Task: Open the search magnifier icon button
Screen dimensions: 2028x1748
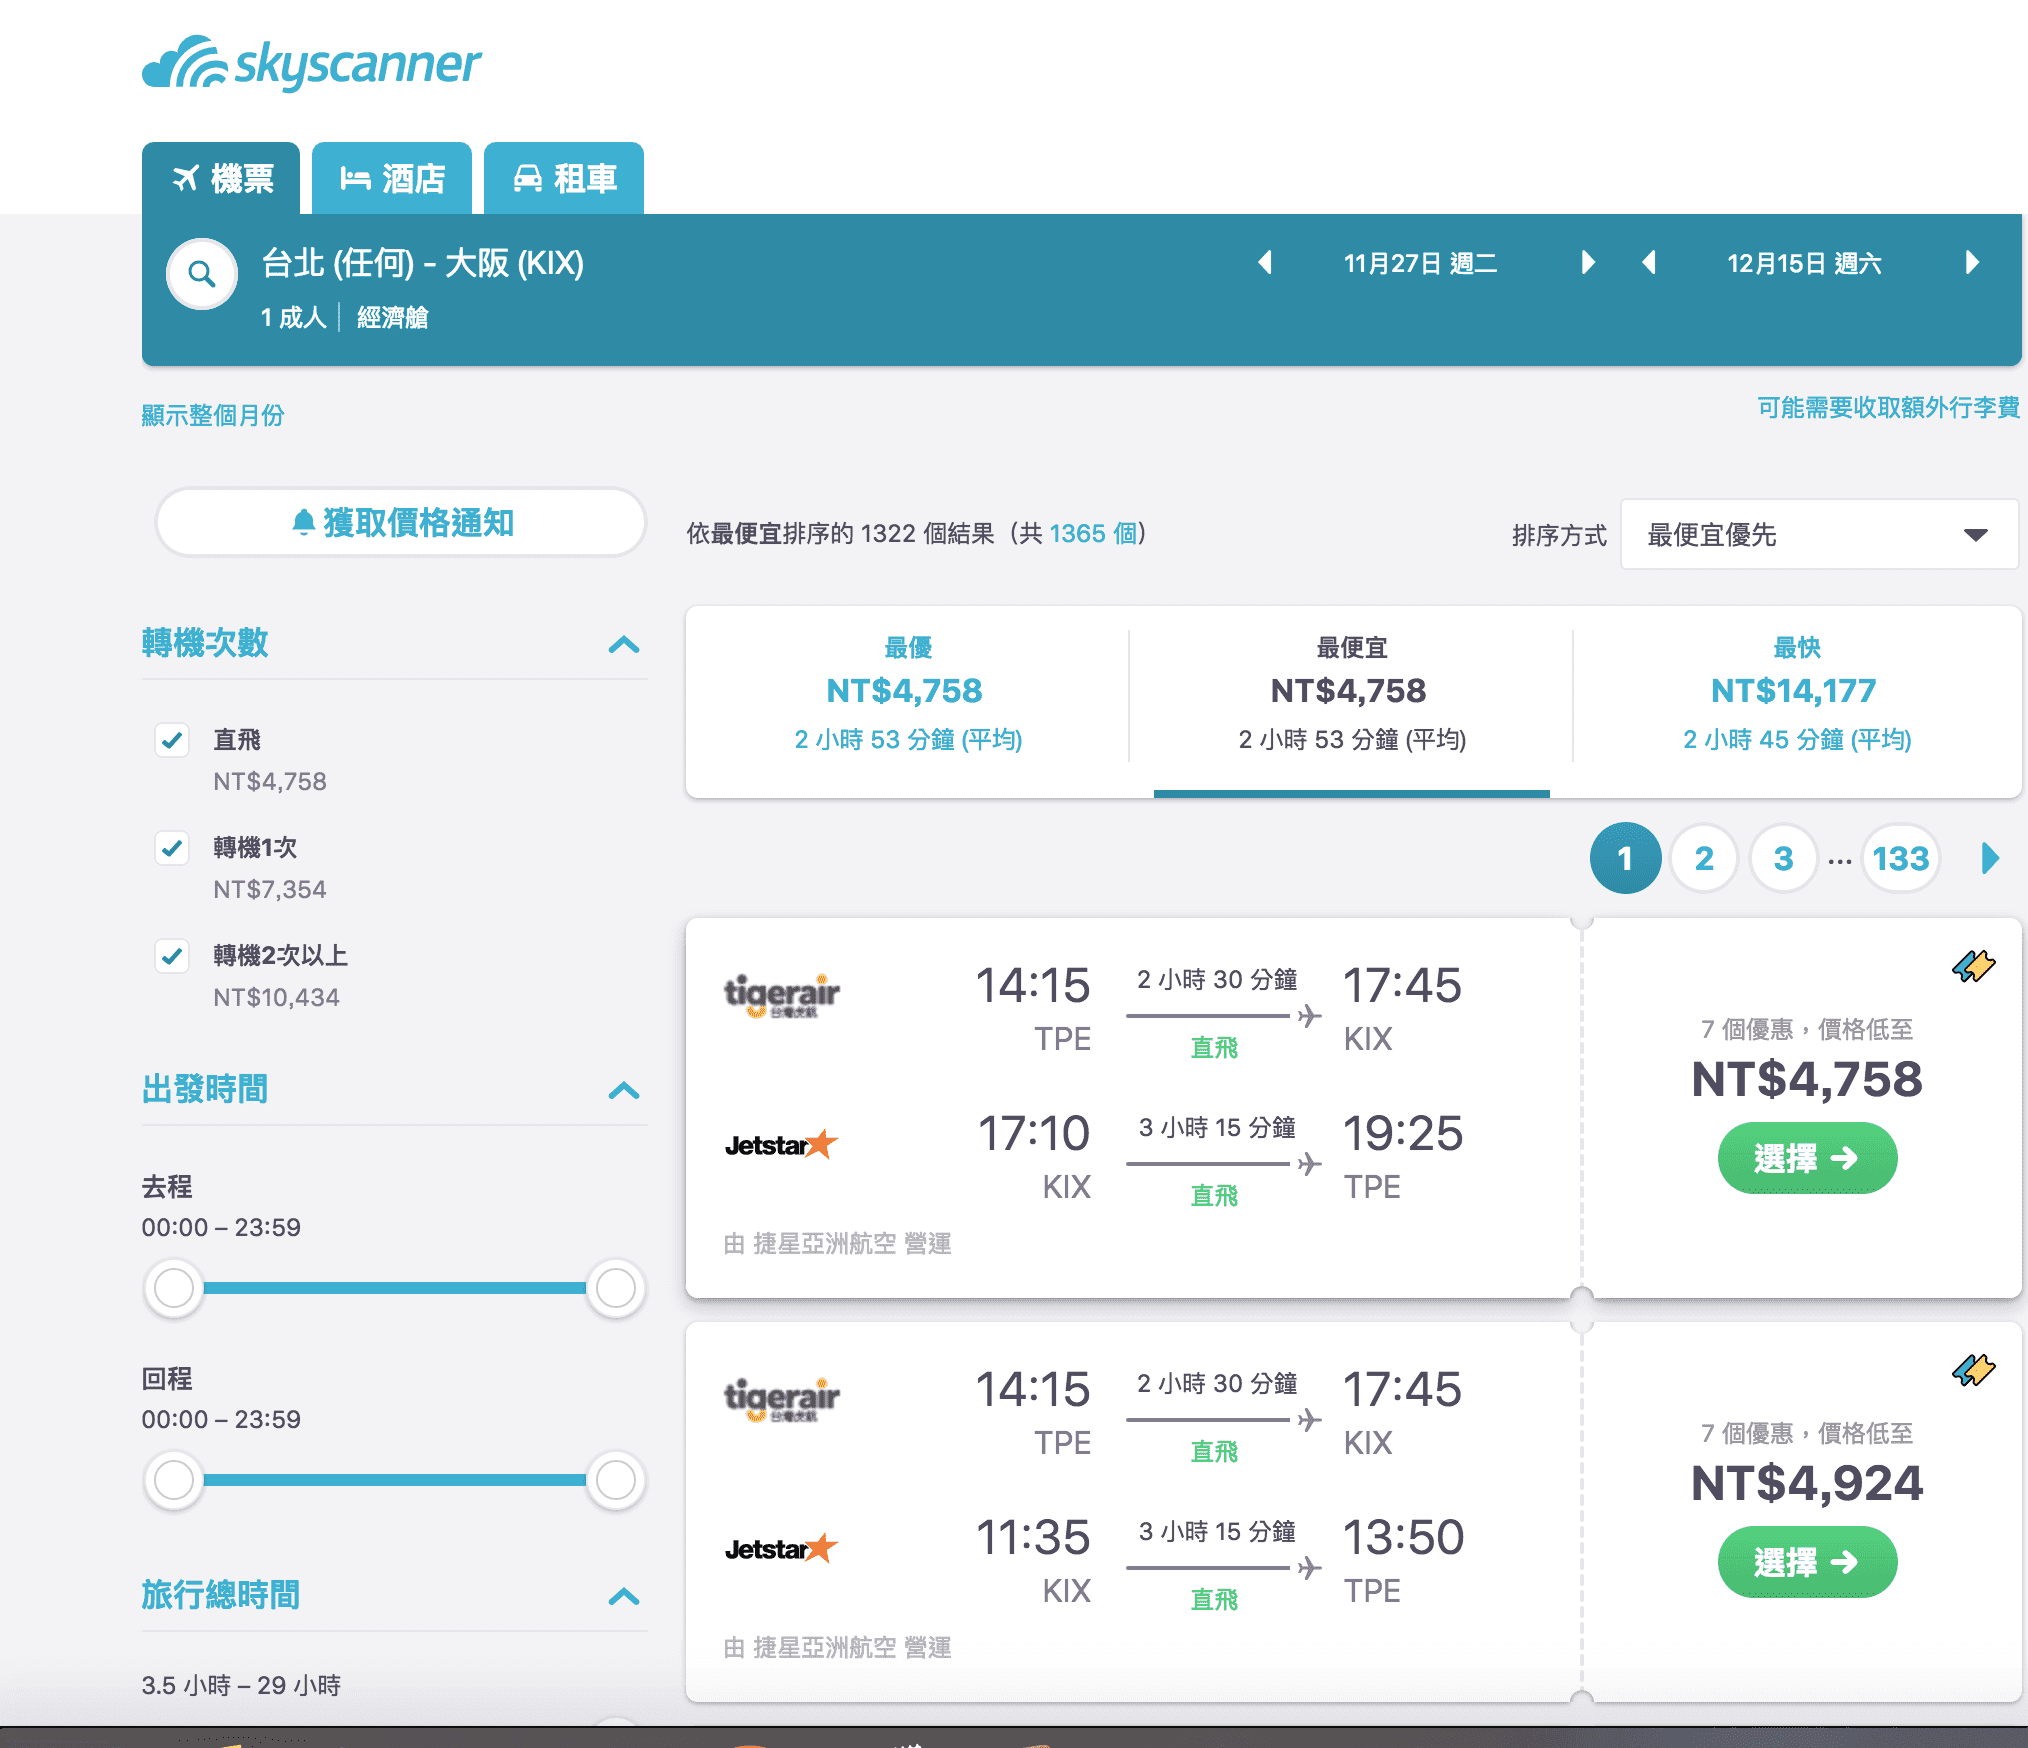Action: pyautogui.click(x=202, y=273)
